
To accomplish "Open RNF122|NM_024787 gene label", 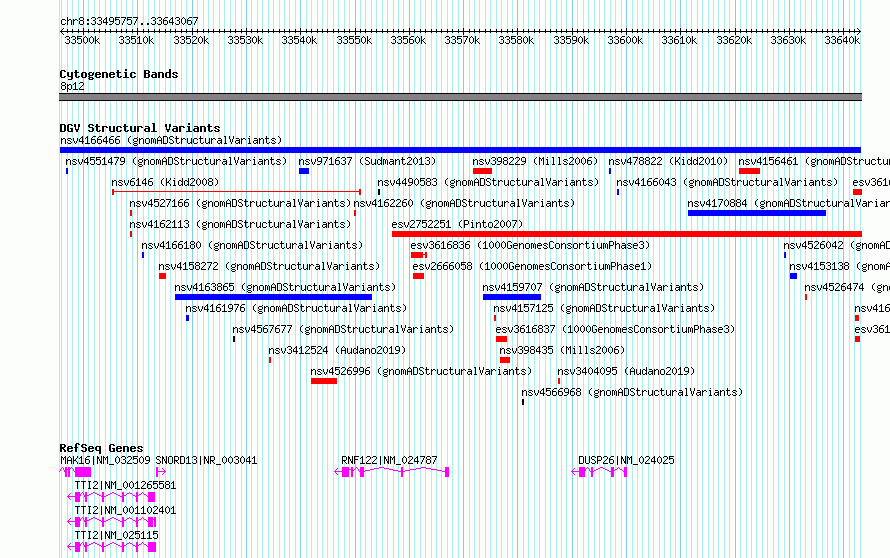I will pyautogui.click(x=389, y=460).
